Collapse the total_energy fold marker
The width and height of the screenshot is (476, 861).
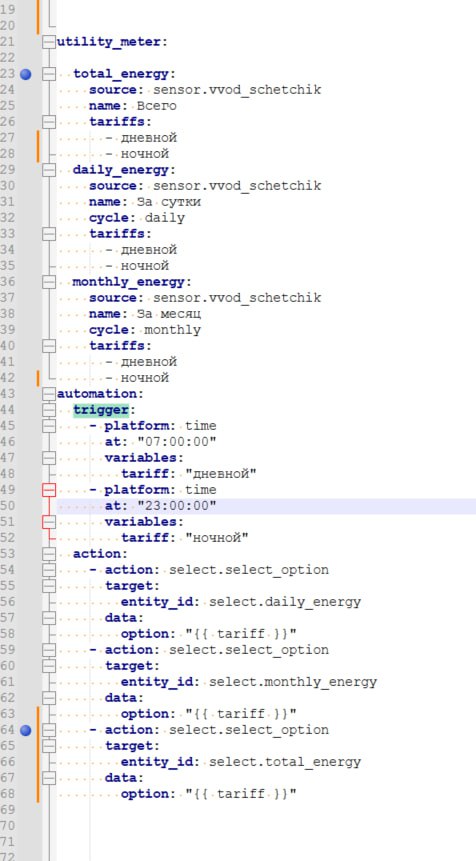point(49,74)
